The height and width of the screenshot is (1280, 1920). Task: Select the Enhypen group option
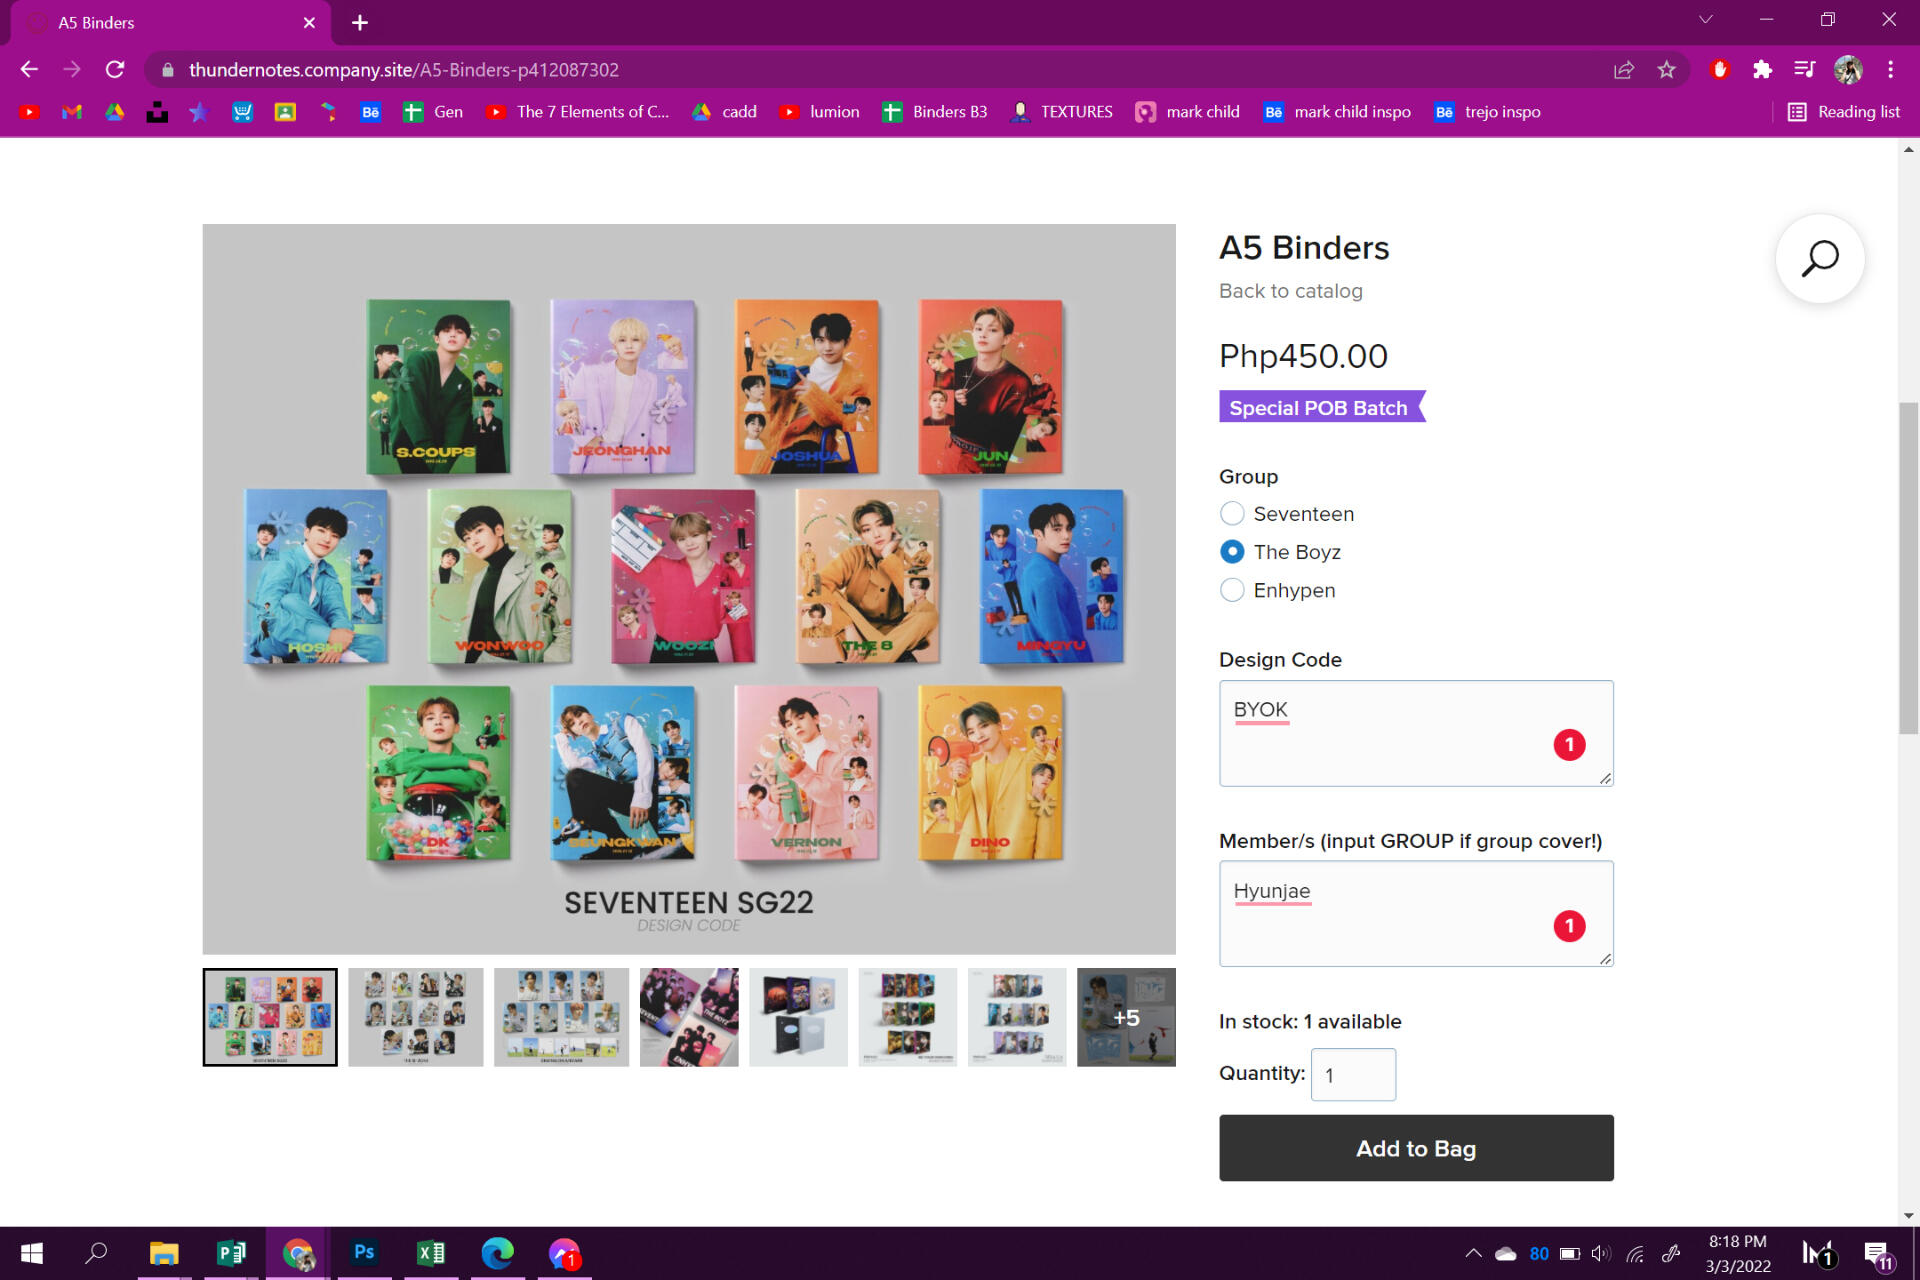[1232, 590]
